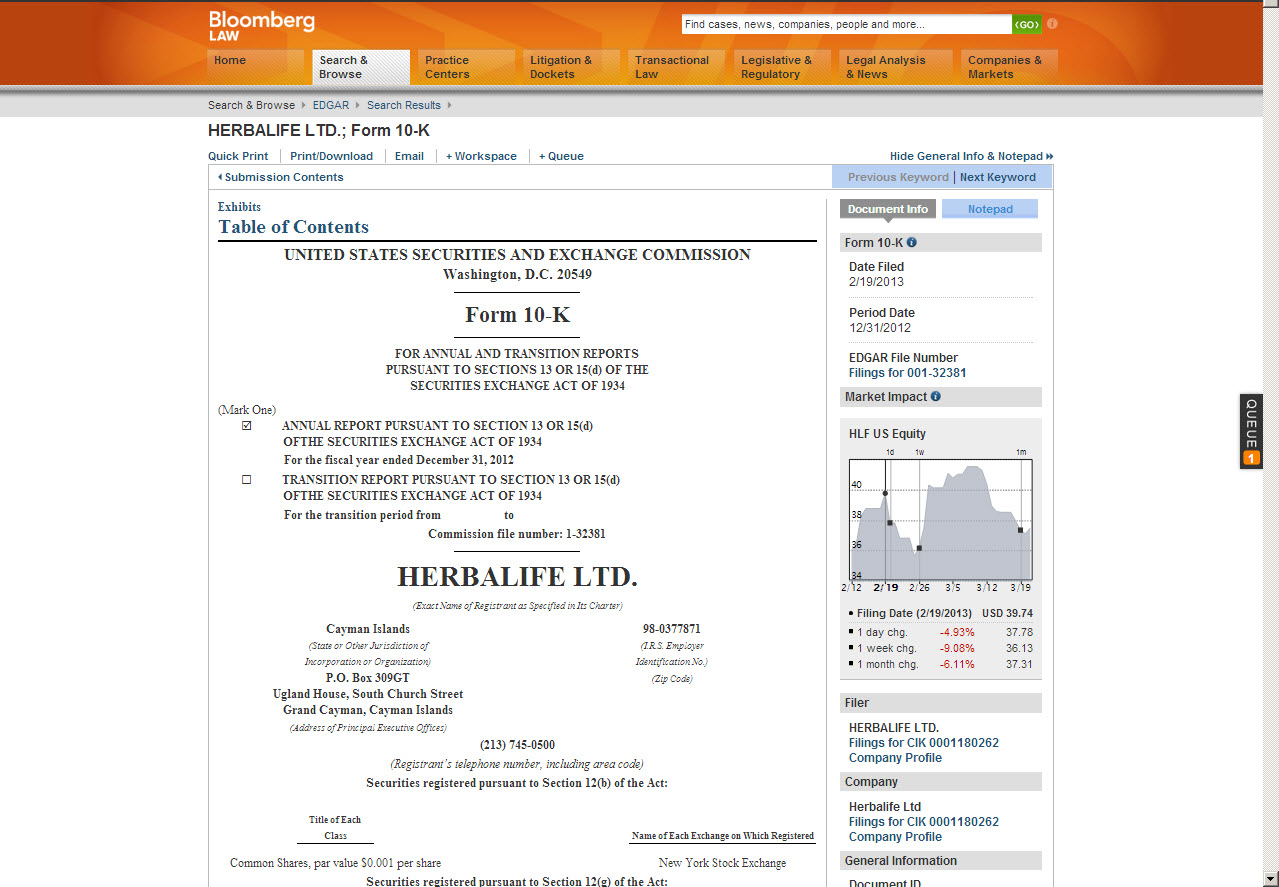Select the '(213) 745-0500' phone number
This screenshot has width=1279, height=887.
[517, 745]
